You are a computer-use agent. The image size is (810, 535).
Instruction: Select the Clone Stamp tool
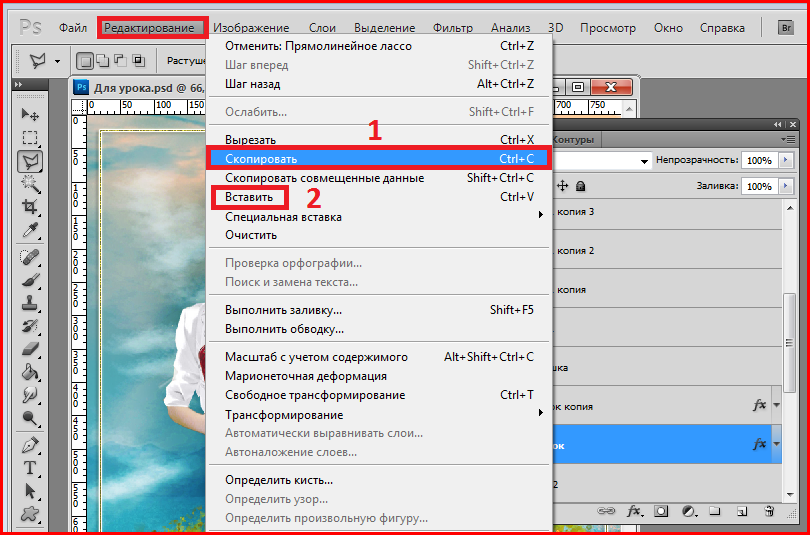(x=30, y=303)
